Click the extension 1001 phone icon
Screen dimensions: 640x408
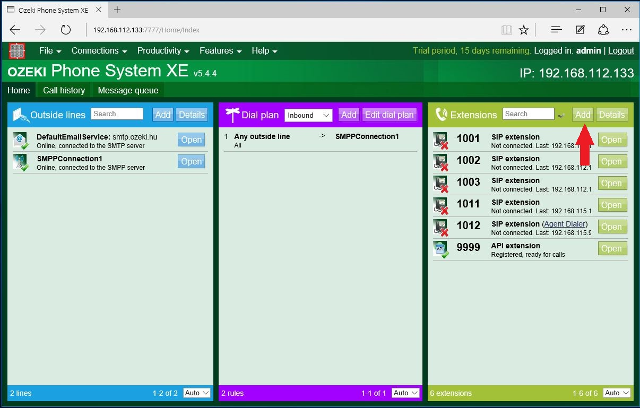click(440, 140)
